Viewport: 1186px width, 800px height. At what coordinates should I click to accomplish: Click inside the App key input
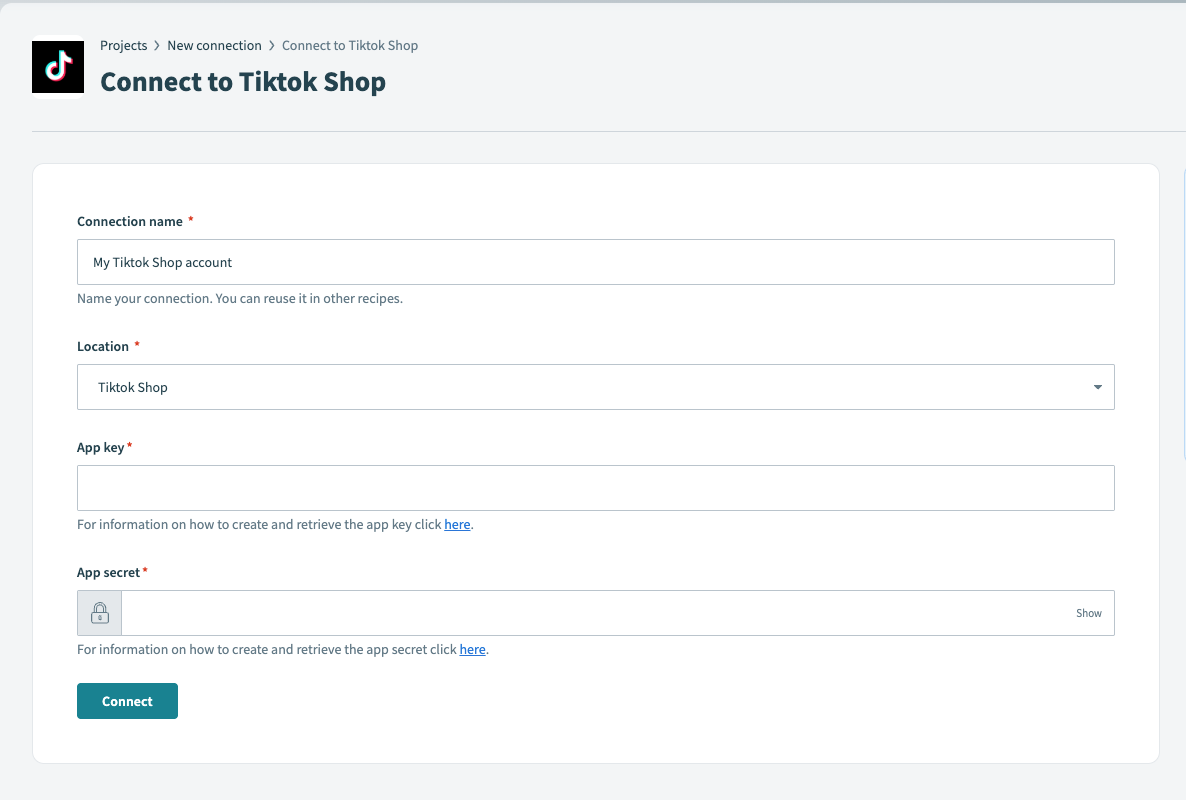(x=595, y=488)
